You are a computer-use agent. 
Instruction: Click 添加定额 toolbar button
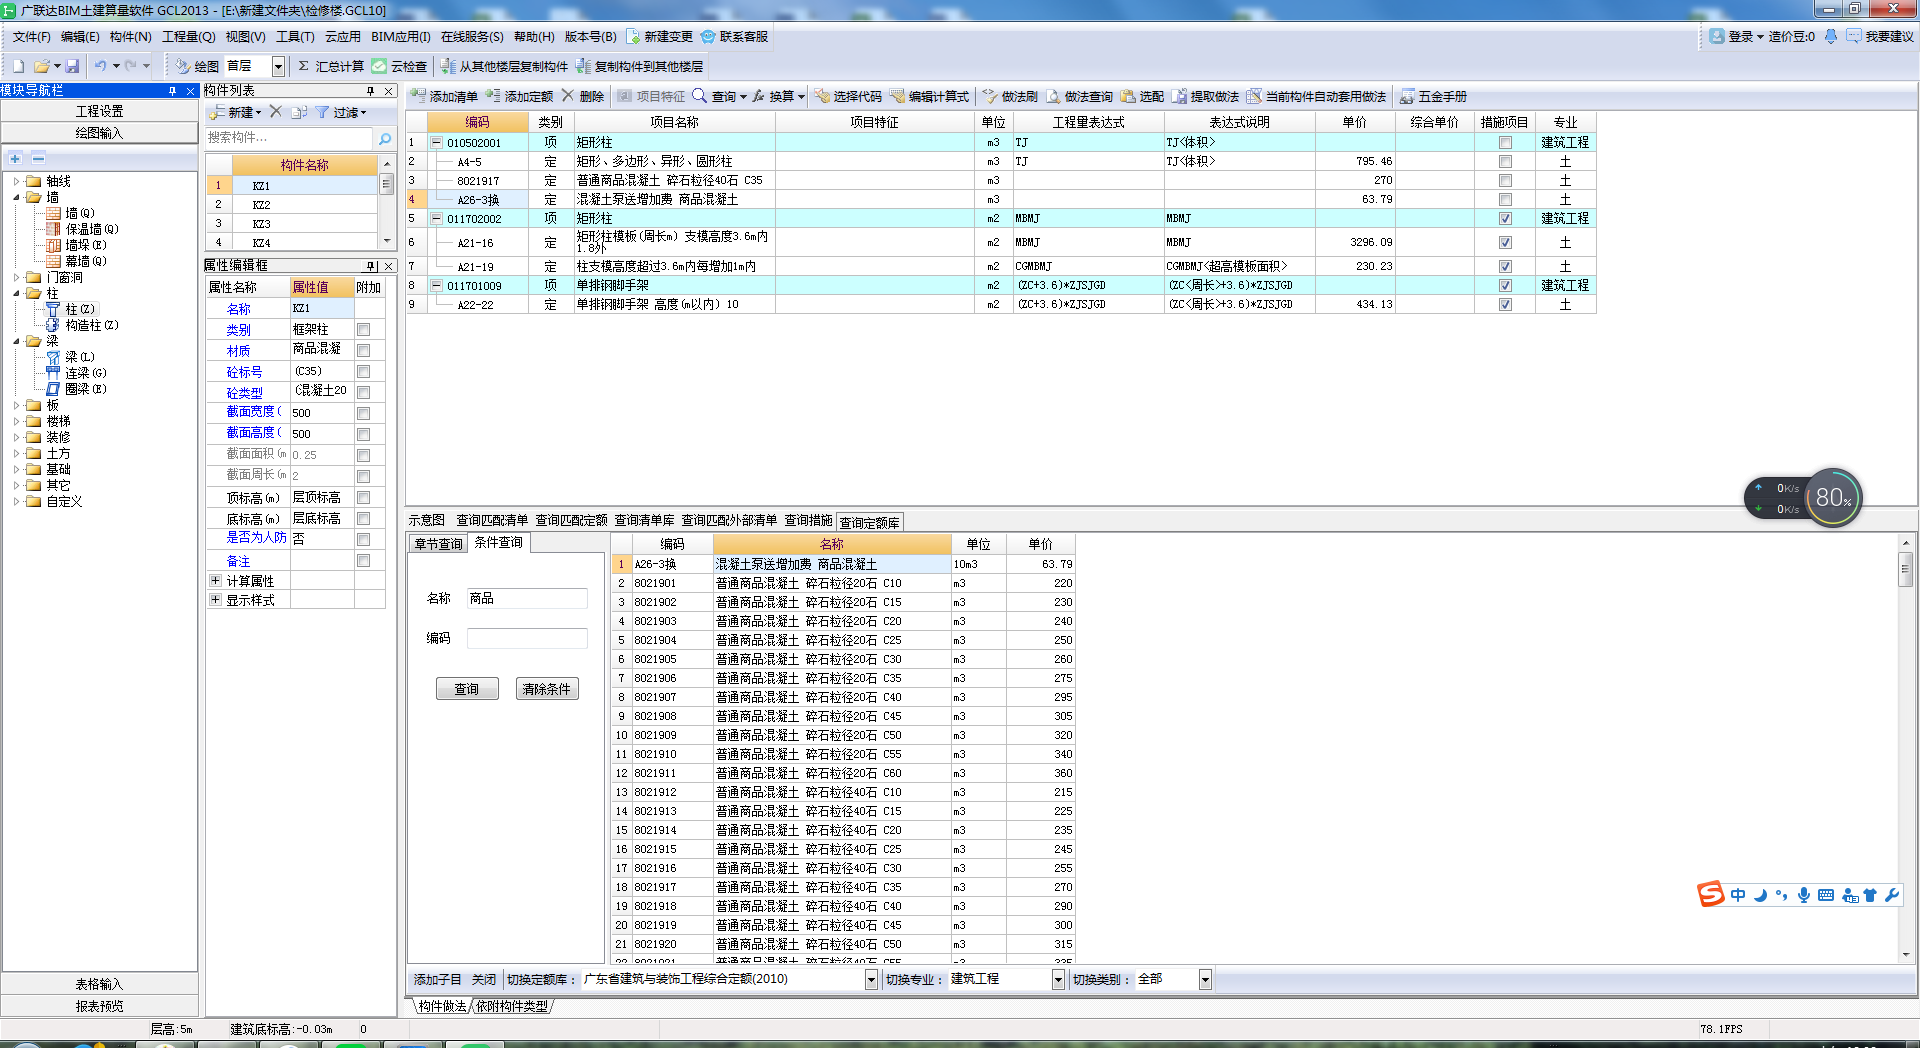tap(520, 96)
